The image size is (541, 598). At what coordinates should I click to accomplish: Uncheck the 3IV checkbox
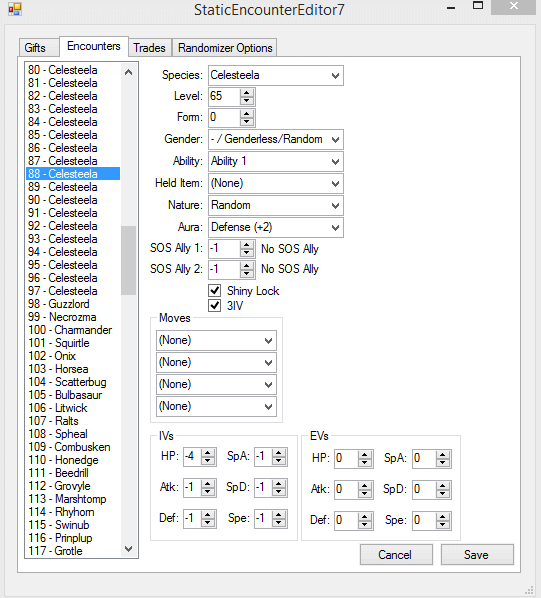point(215,305)
